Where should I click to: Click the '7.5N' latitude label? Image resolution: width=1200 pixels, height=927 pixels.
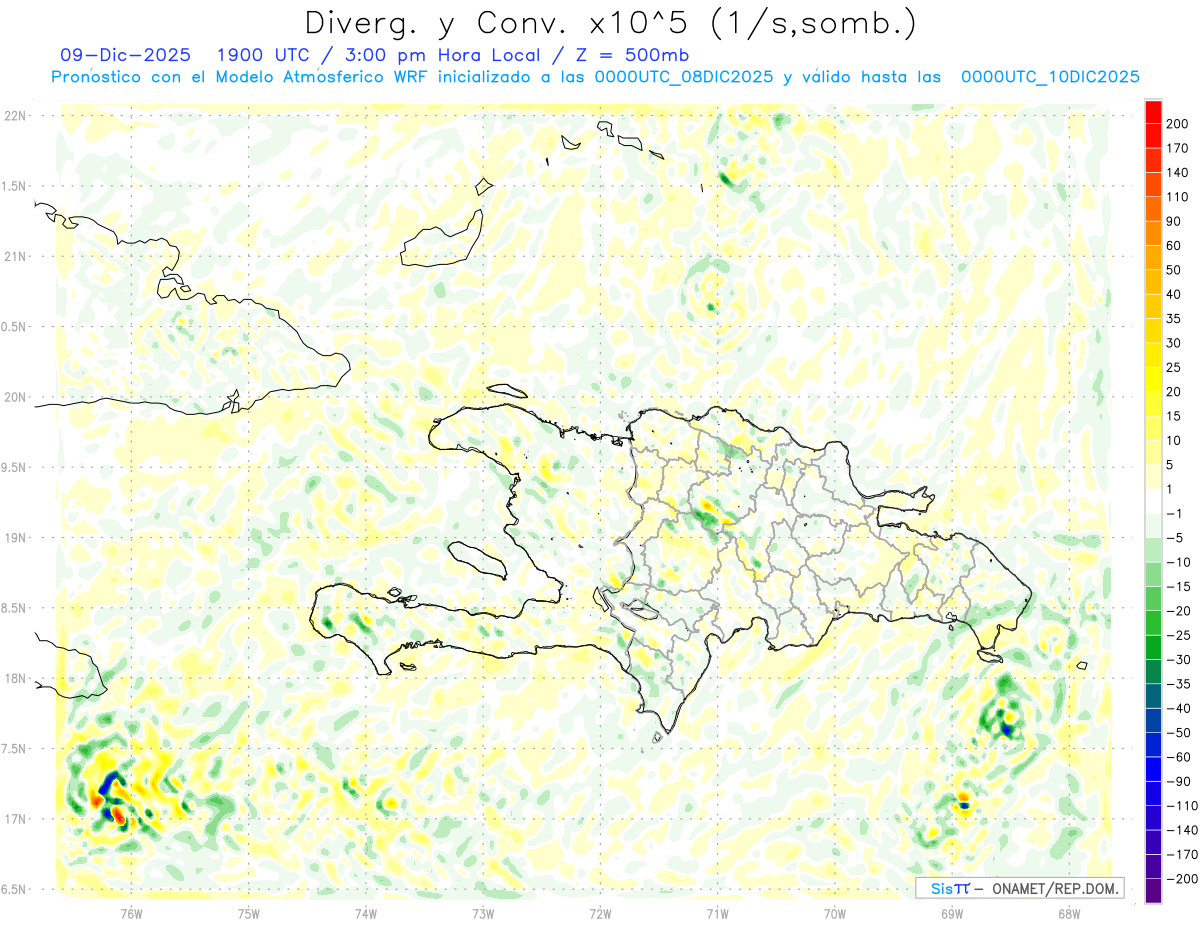pos(14,749)
